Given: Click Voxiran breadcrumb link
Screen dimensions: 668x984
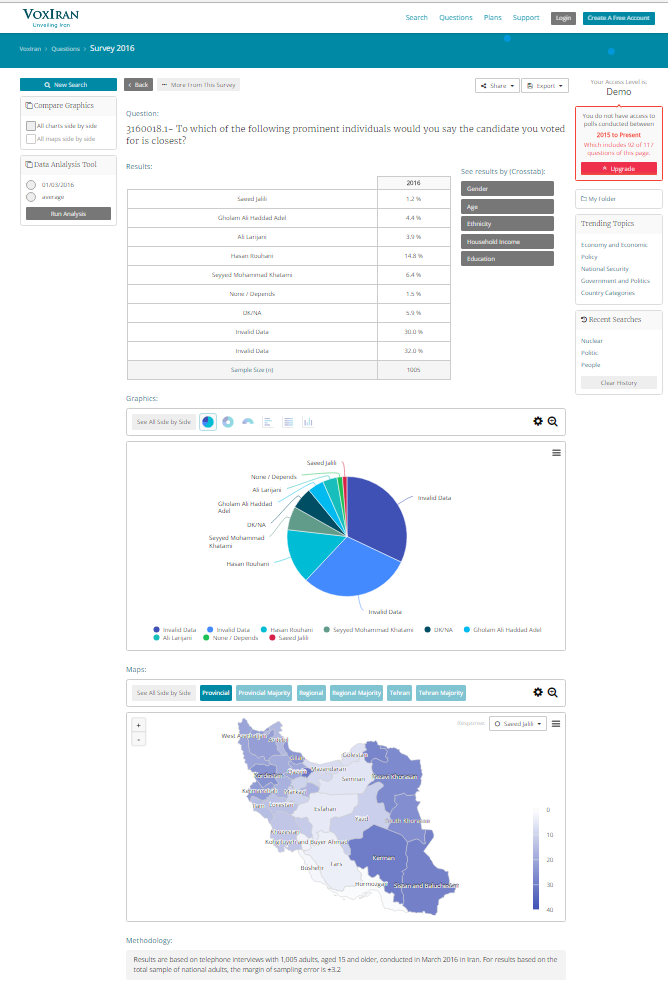Looking at the screenshot, I should [30, 49].
